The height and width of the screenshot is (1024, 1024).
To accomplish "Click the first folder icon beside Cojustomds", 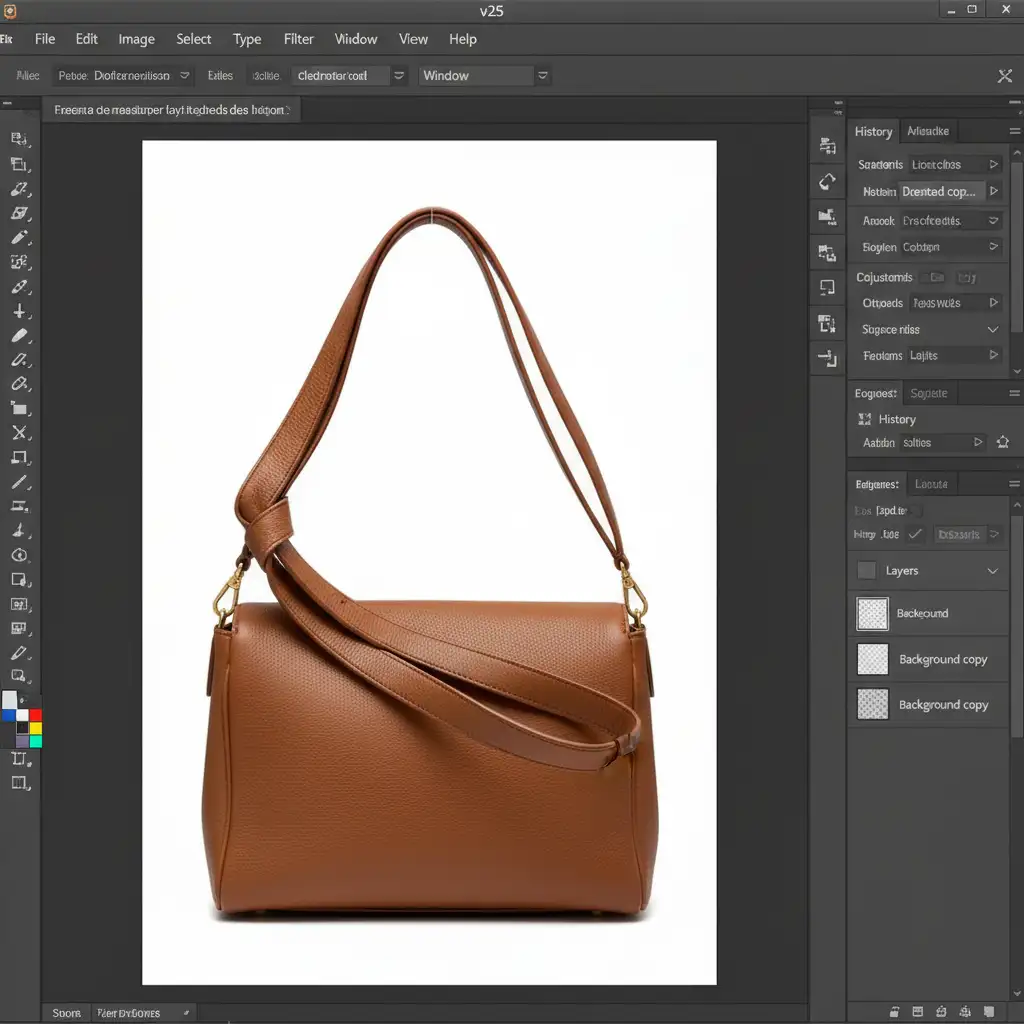I will (x=936, y=277).
